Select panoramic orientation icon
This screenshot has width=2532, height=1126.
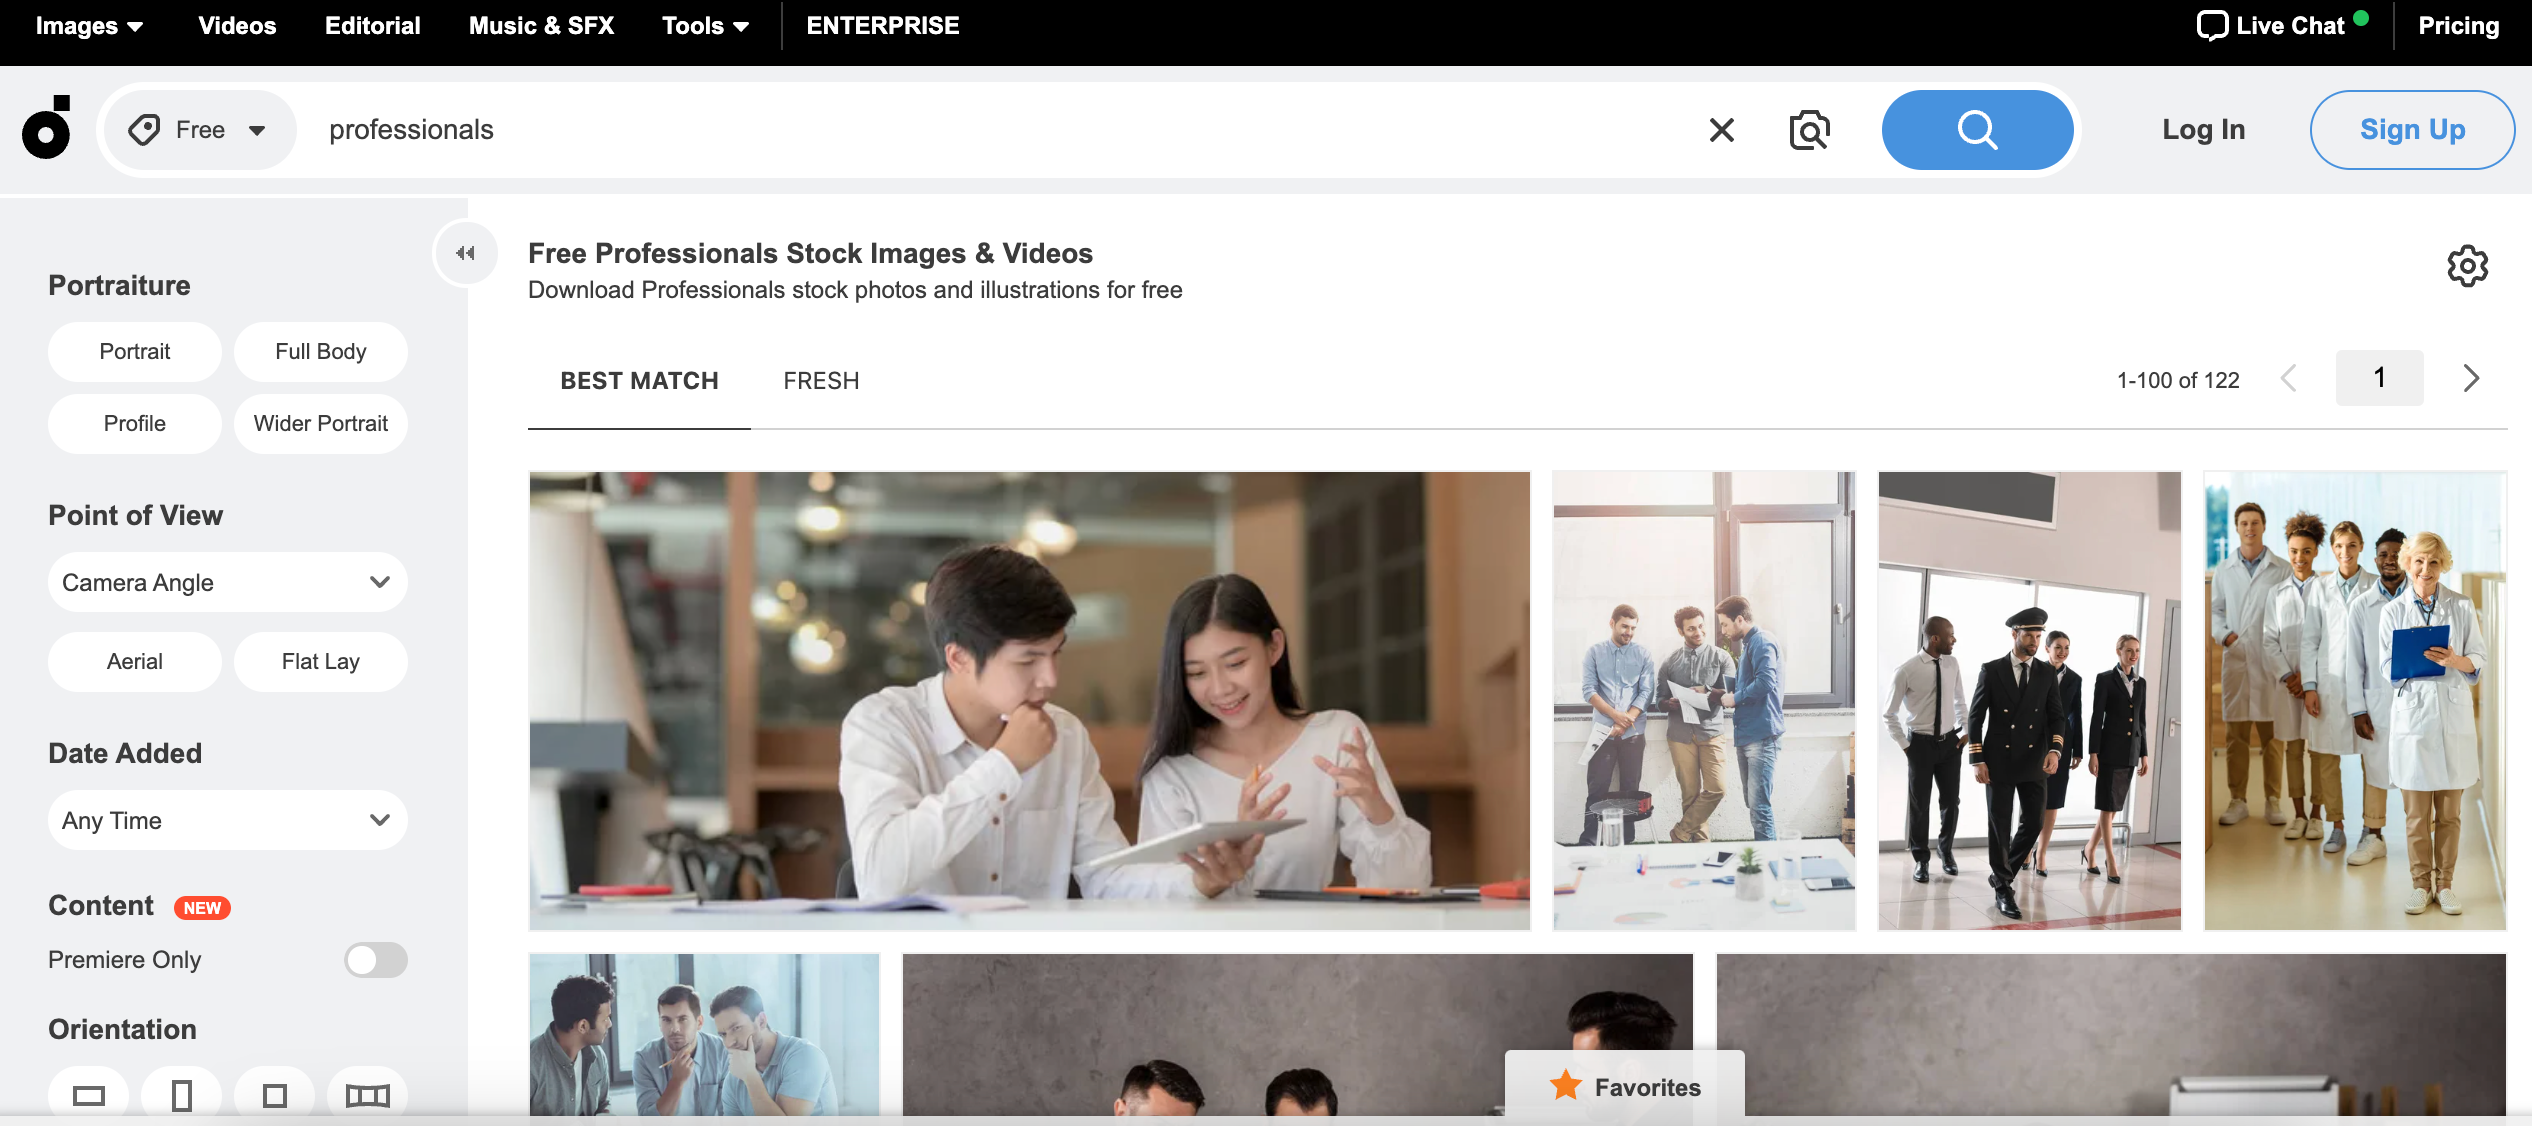[367, 1096]
